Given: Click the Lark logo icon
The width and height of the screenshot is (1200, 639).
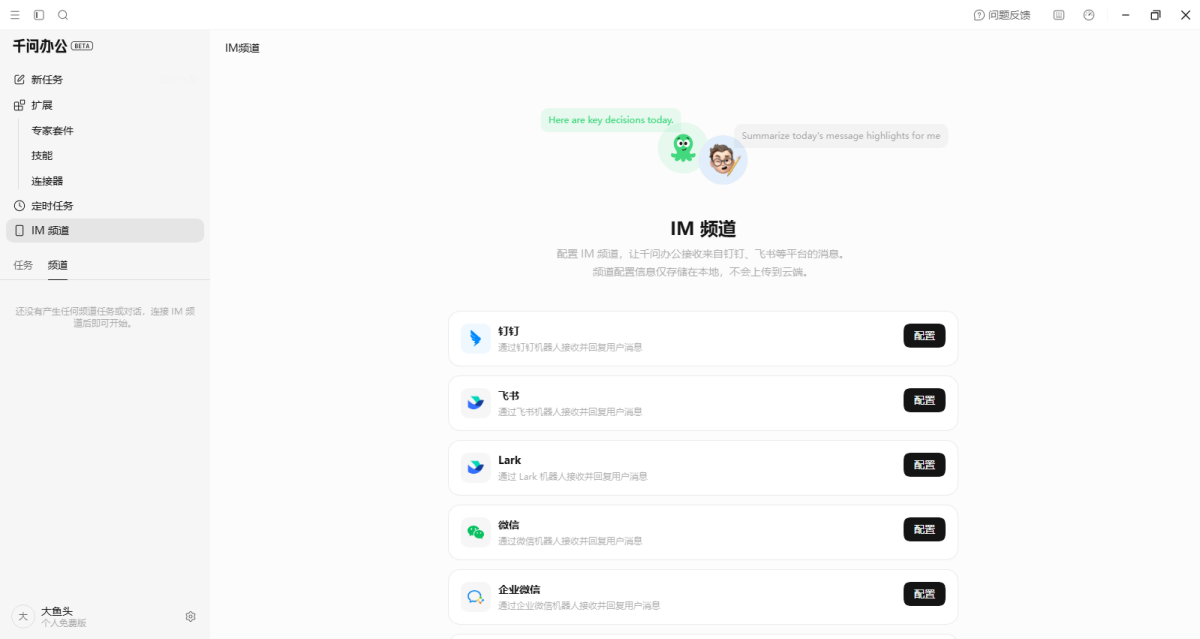Looking at the screenshot, I should tap(475, 467).
